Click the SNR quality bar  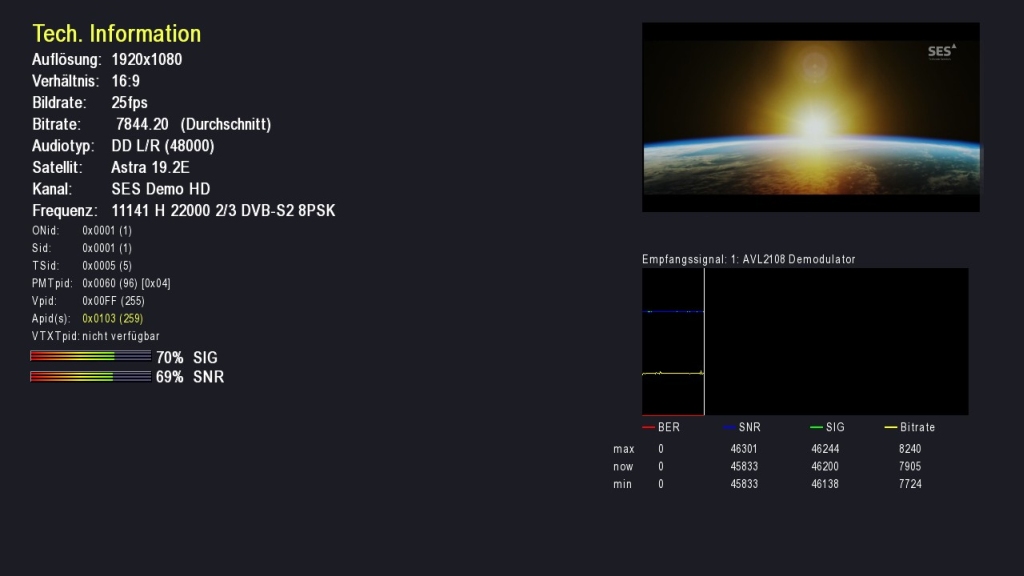90,376
